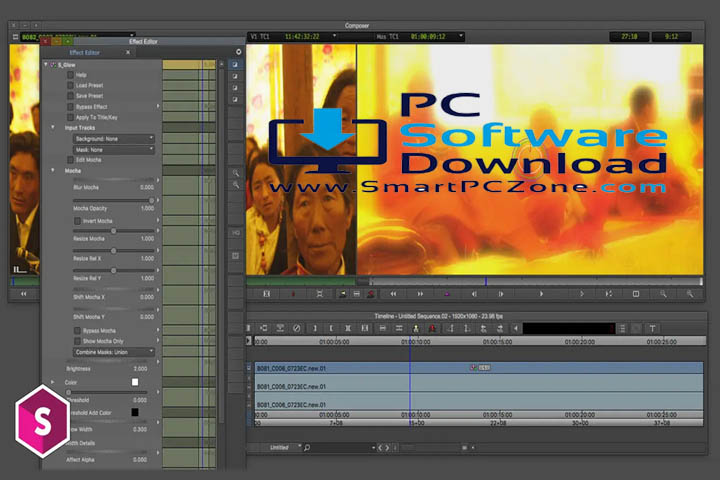Click the rewind button under the record monitor
Screen dimensions: 720x480
[x=394, y=294]
